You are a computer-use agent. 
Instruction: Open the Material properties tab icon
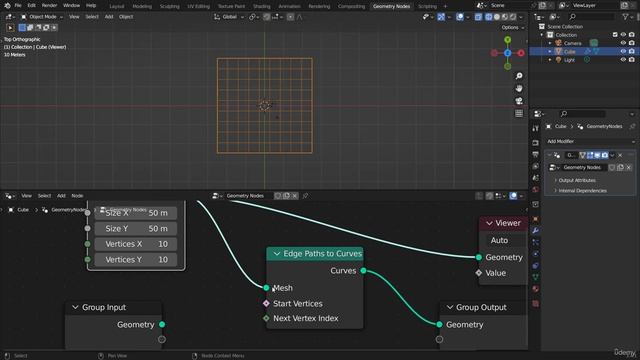(535, 289)
